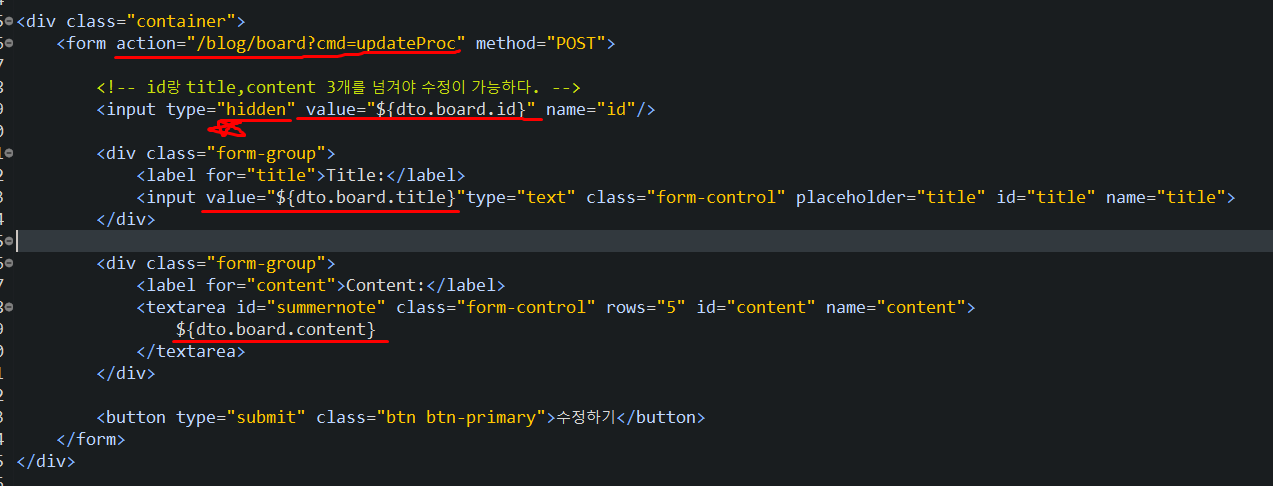Image resolution: width=1273 pixels, height=486 pixels.
Task: Collapse the textarea fold marker
Action: [9, 308]
